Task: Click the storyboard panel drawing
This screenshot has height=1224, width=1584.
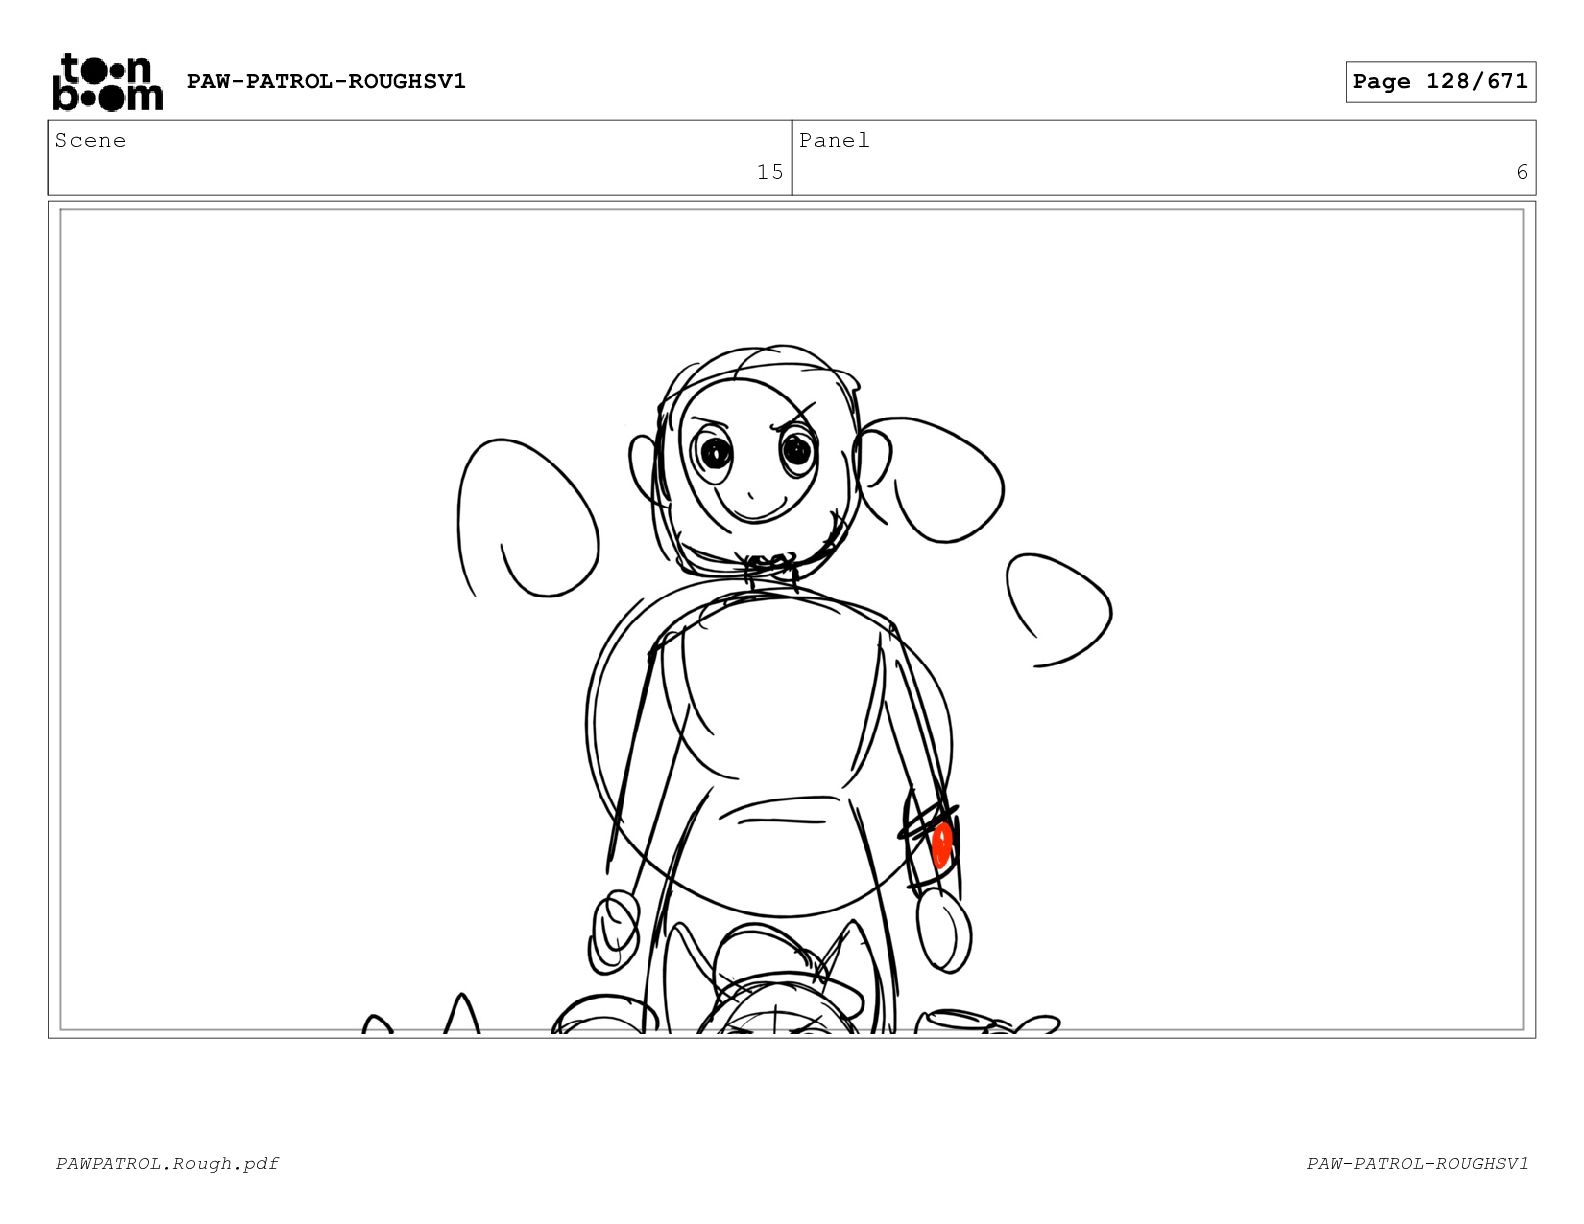Action: pos(792,619)
